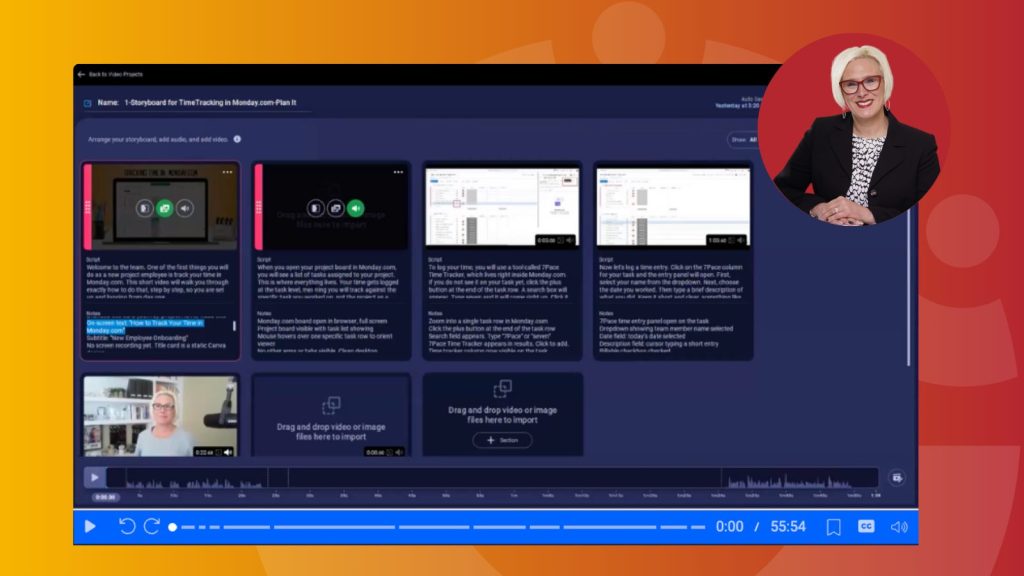Image resolution: width=1024 pixels, height=576 pixels.
Task: Click the audio speaker icon on first section
Action: tap(185, 208)
